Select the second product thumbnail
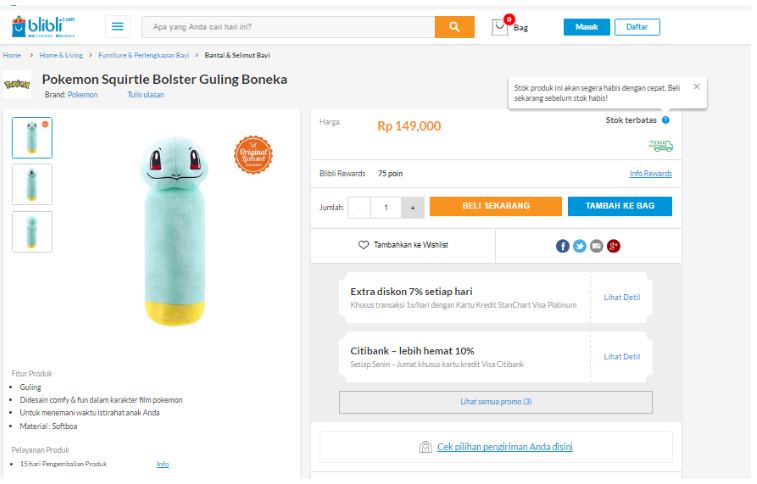The height and width of the screenshot is (484, 757). [x=32, y=184]
